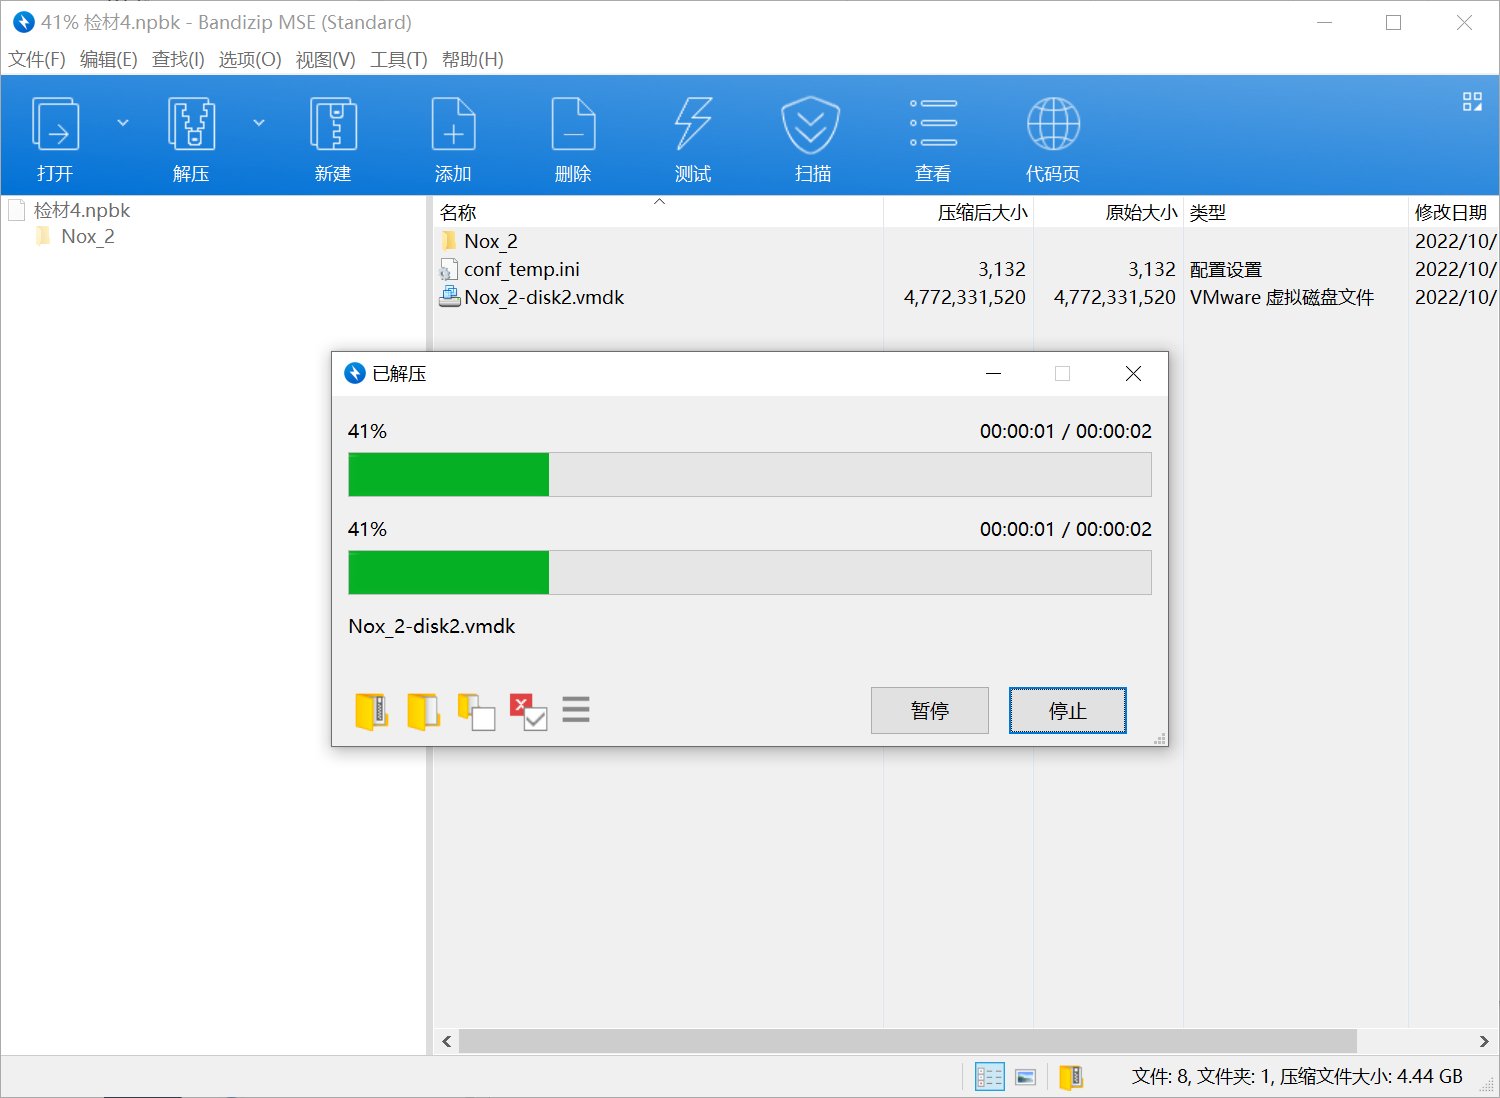This screenshot has height=1098, width=1500.
Task: Click the Bandizip icon in dialog title
Action: pos(355,373)
